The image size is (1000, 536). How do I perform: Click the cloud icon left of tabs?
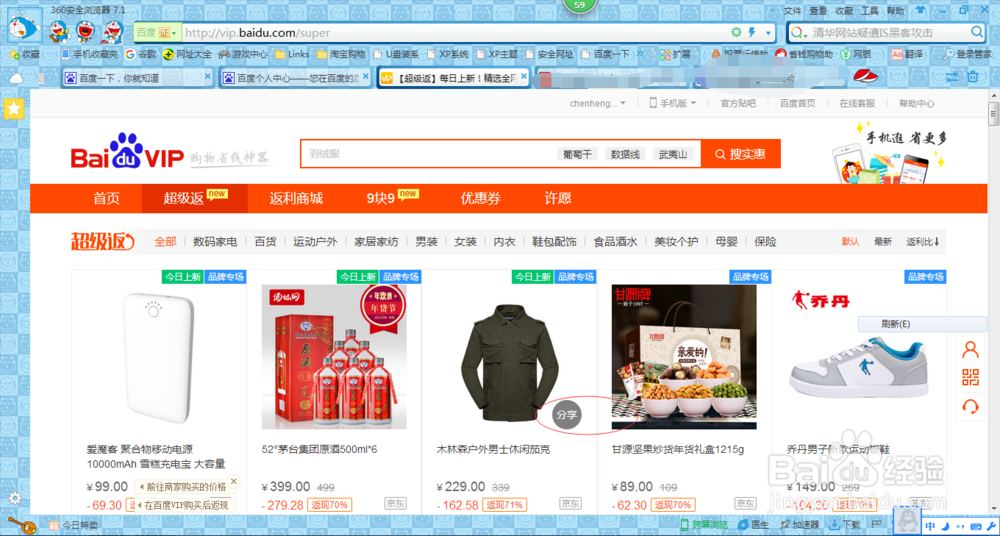16,78
